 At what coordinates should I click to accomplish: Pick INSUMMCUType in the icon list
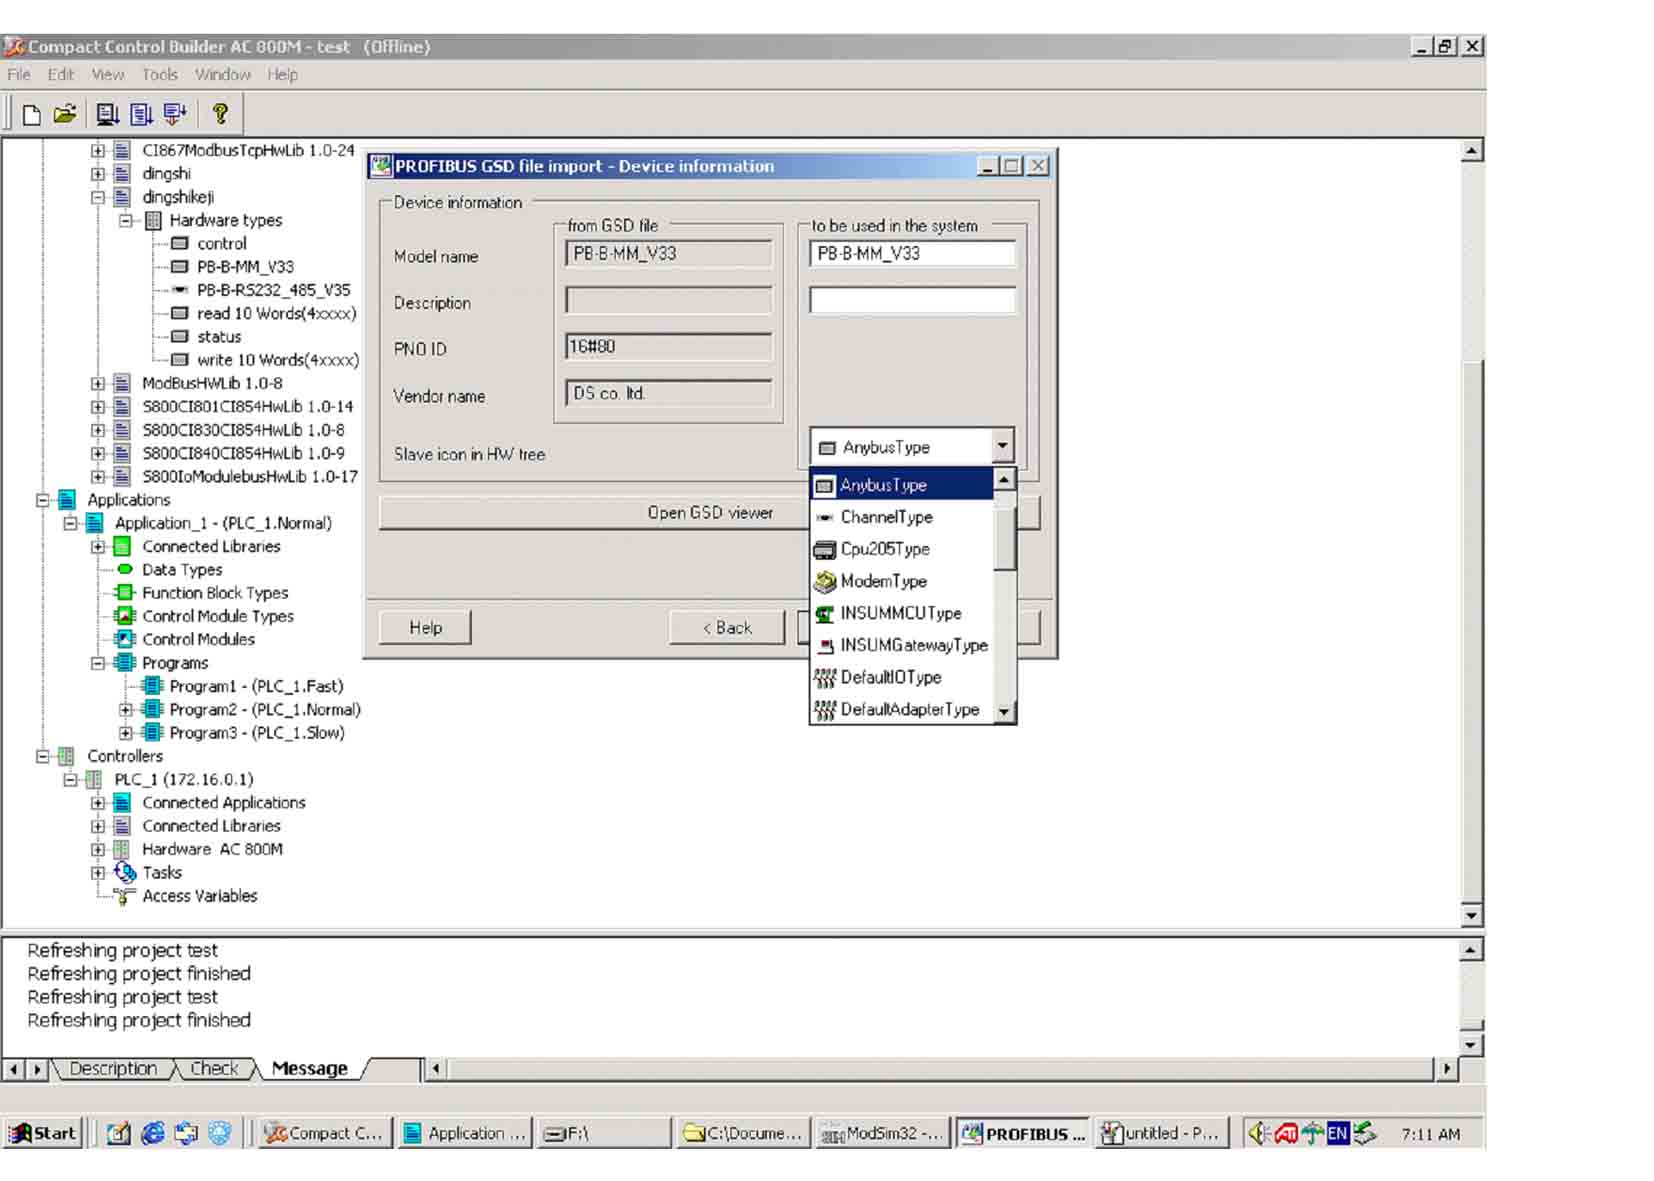point(900,613)
